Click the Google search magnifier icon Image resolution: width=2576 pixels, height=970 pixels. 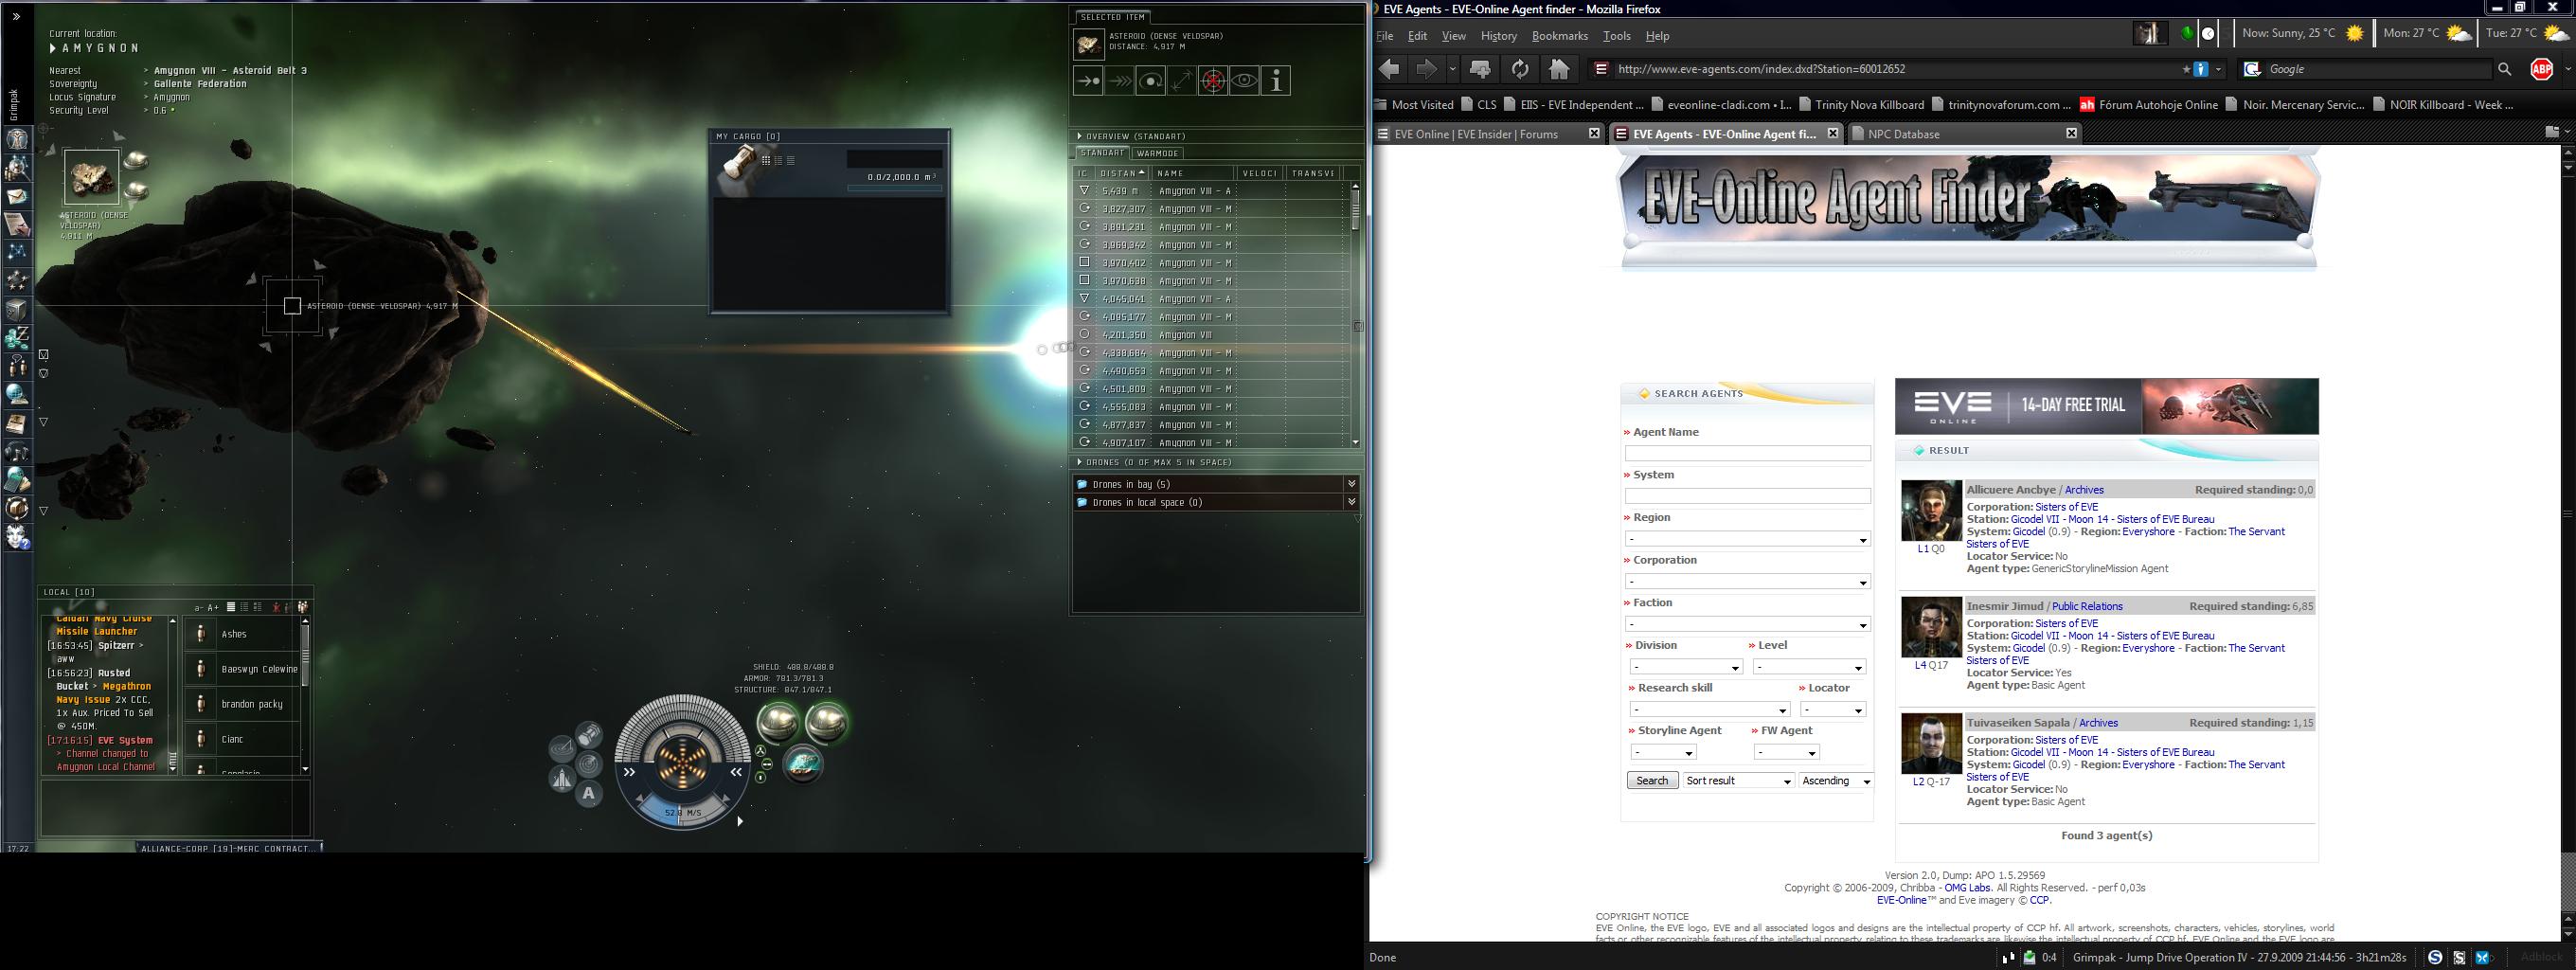click(x=2504, y=69)
